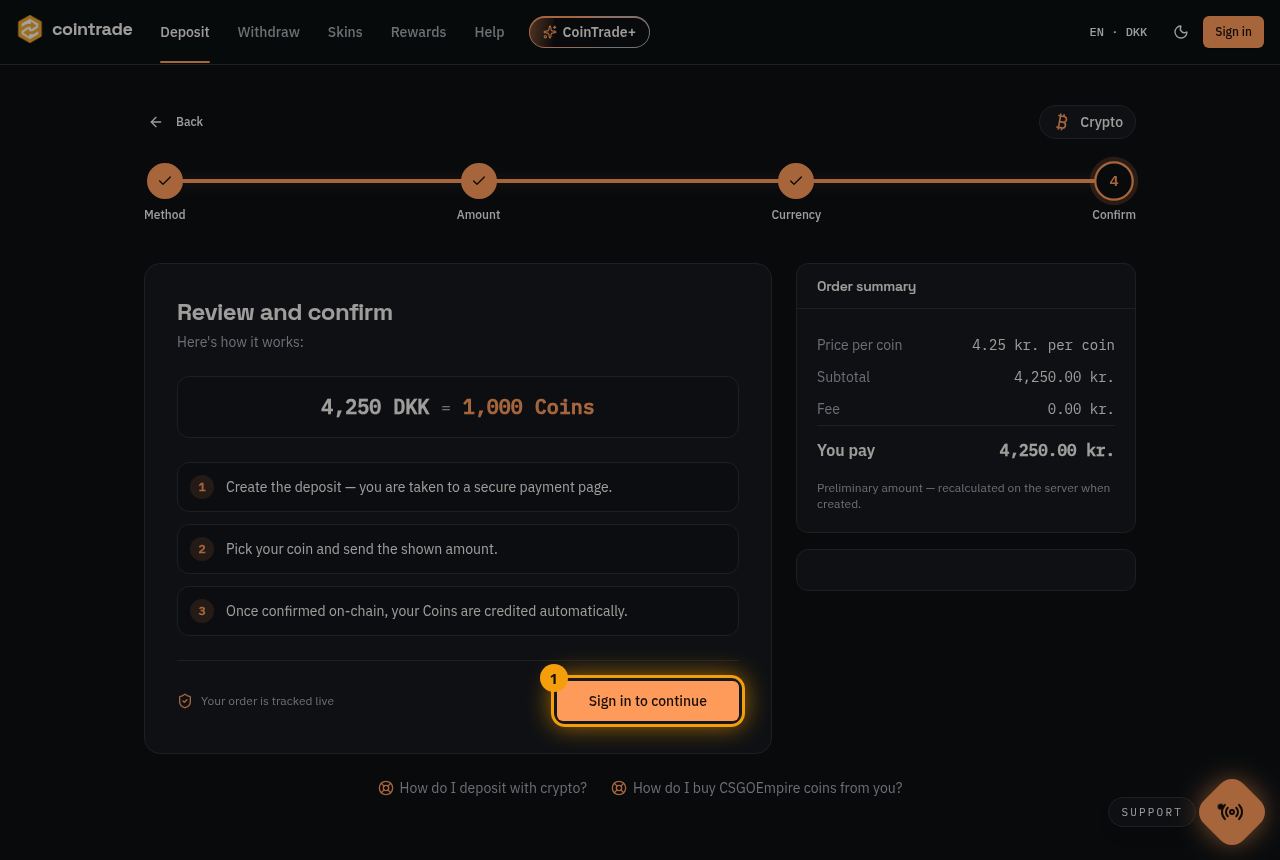This screenshot has width=1280, height=860.
Task: Select step 4 Confirm circle
Action: click(1114, 181)
